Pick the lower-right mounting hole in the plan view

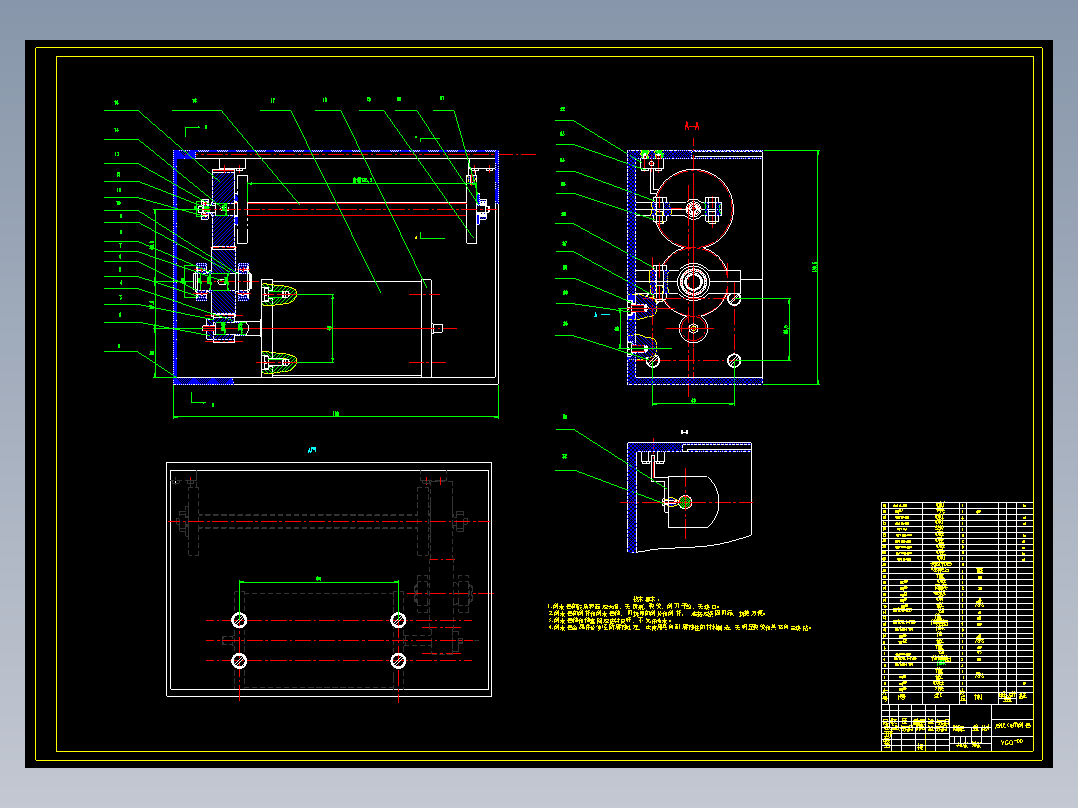(x=398, y=661)
